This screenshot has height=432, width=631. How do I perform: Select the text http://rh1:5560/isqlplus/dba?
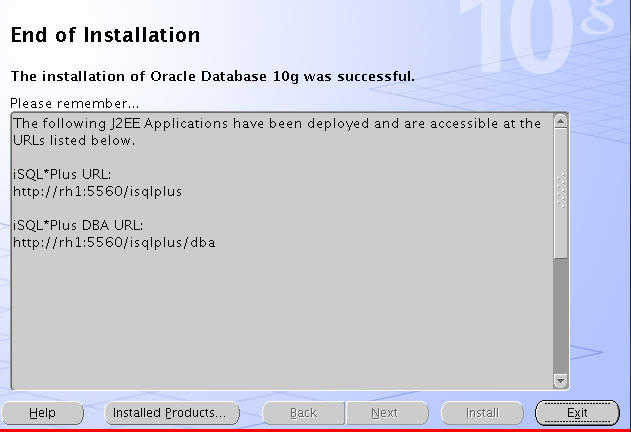coord(114,243)
